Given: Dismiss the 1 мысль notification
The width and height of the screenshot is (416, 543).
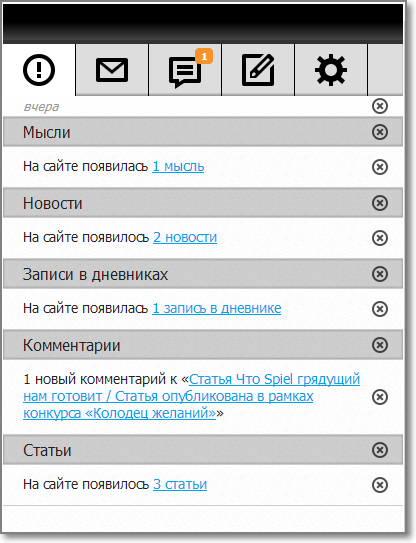Looking at the screenshot, I should (x=380, y=167).
